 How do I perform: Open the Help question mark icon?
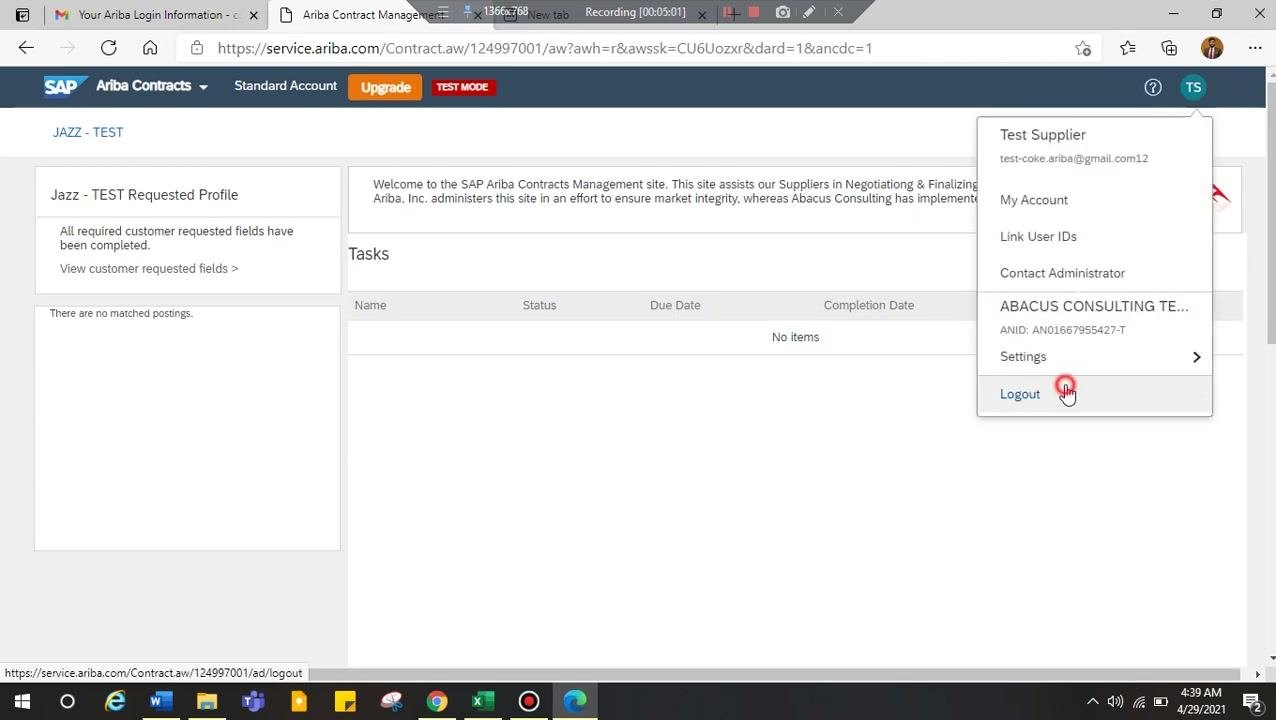1153,87
